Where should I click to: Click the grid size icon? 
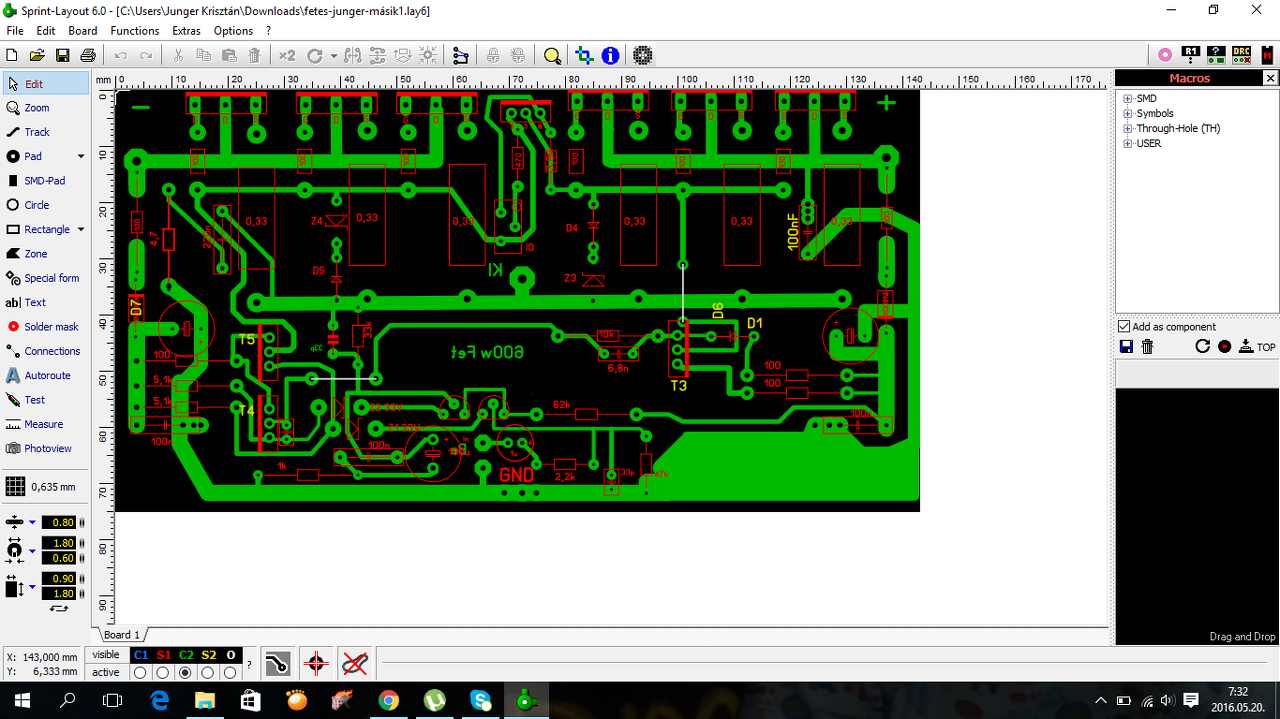point(15,486)
